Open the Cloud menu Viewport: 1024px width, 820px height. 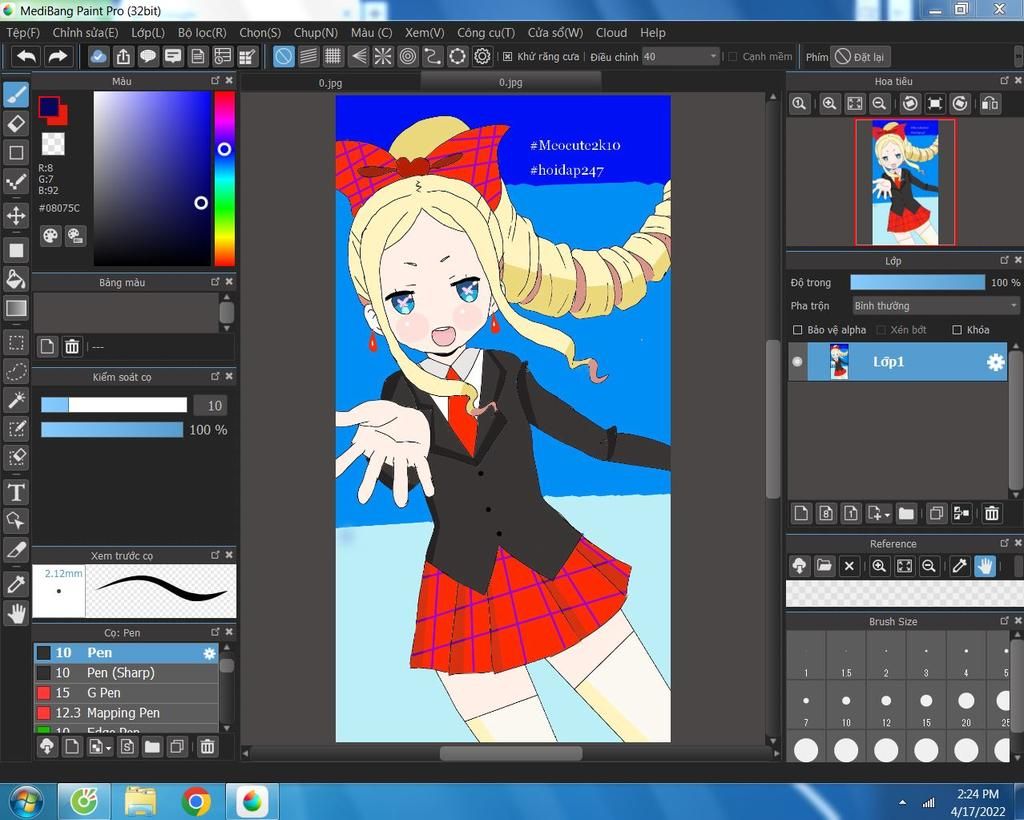coord(611,33)
